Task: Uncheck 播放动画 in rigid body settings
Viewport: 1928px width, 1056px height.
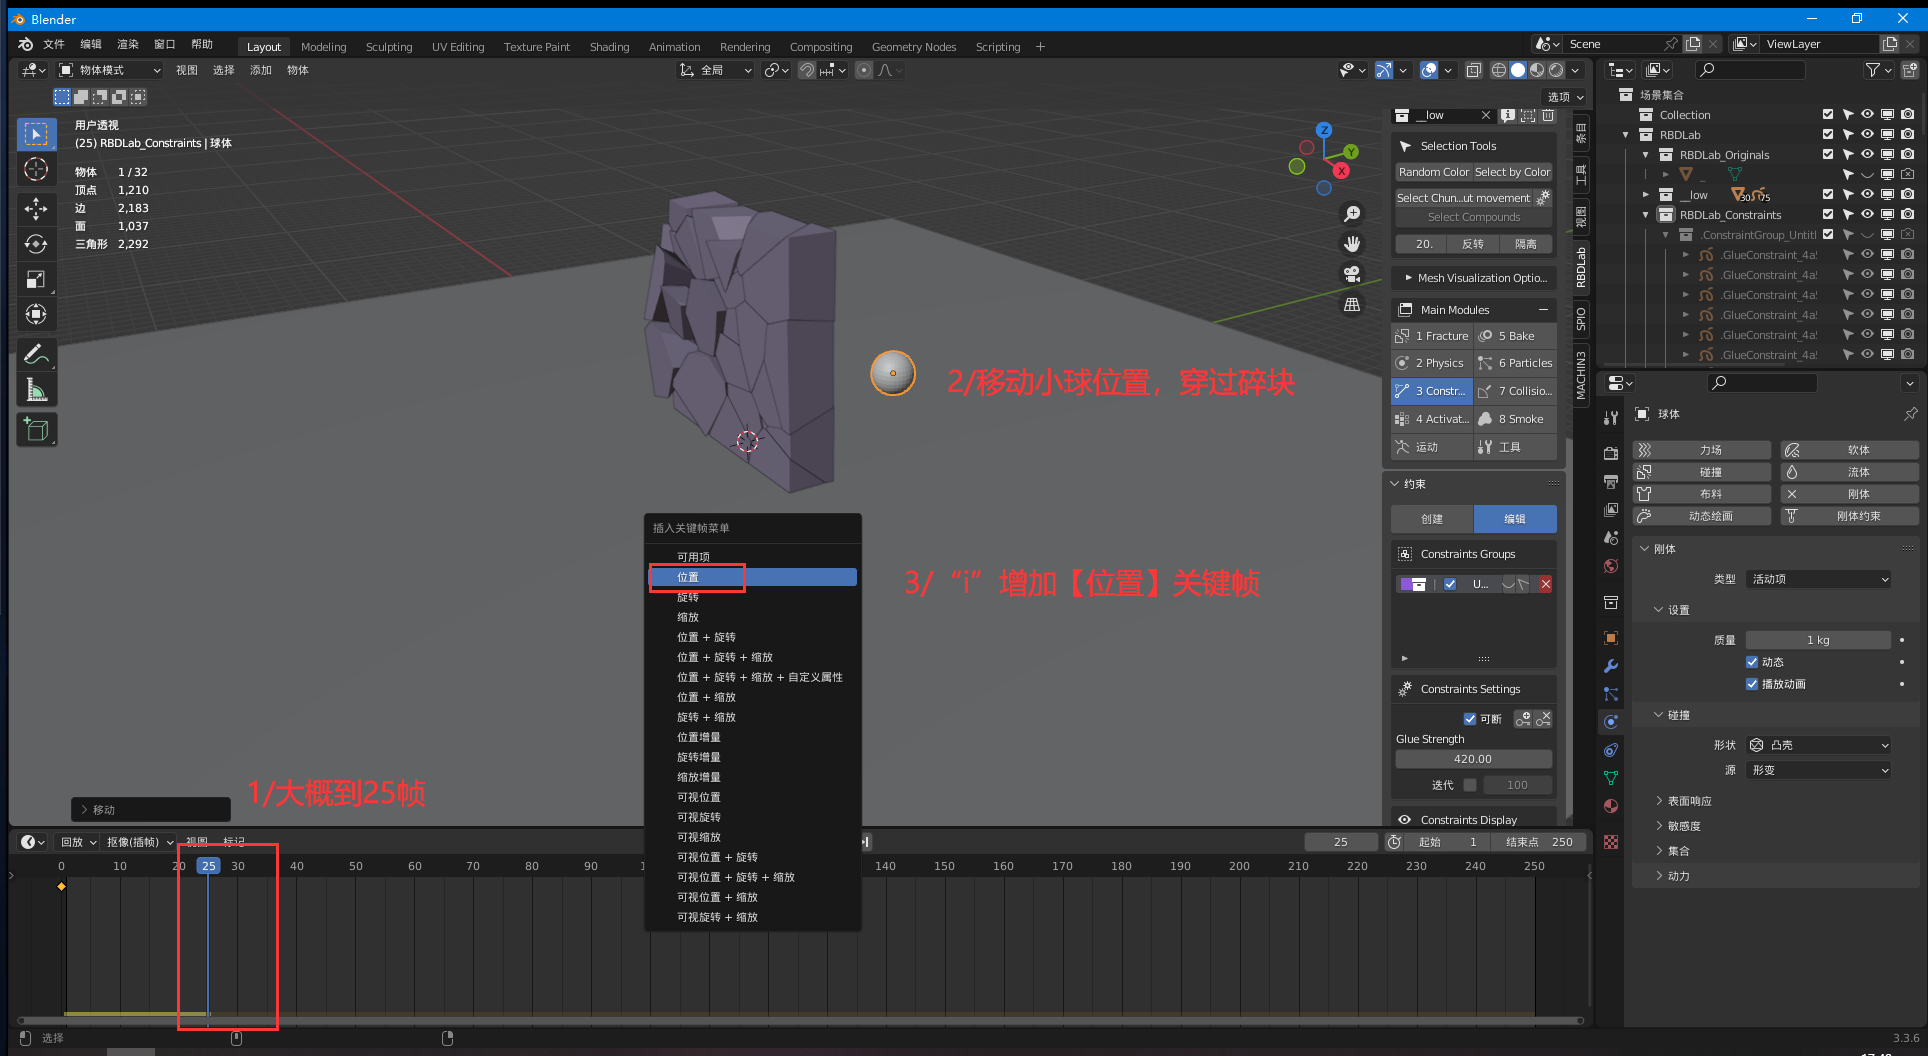Action: point(1753,684)
